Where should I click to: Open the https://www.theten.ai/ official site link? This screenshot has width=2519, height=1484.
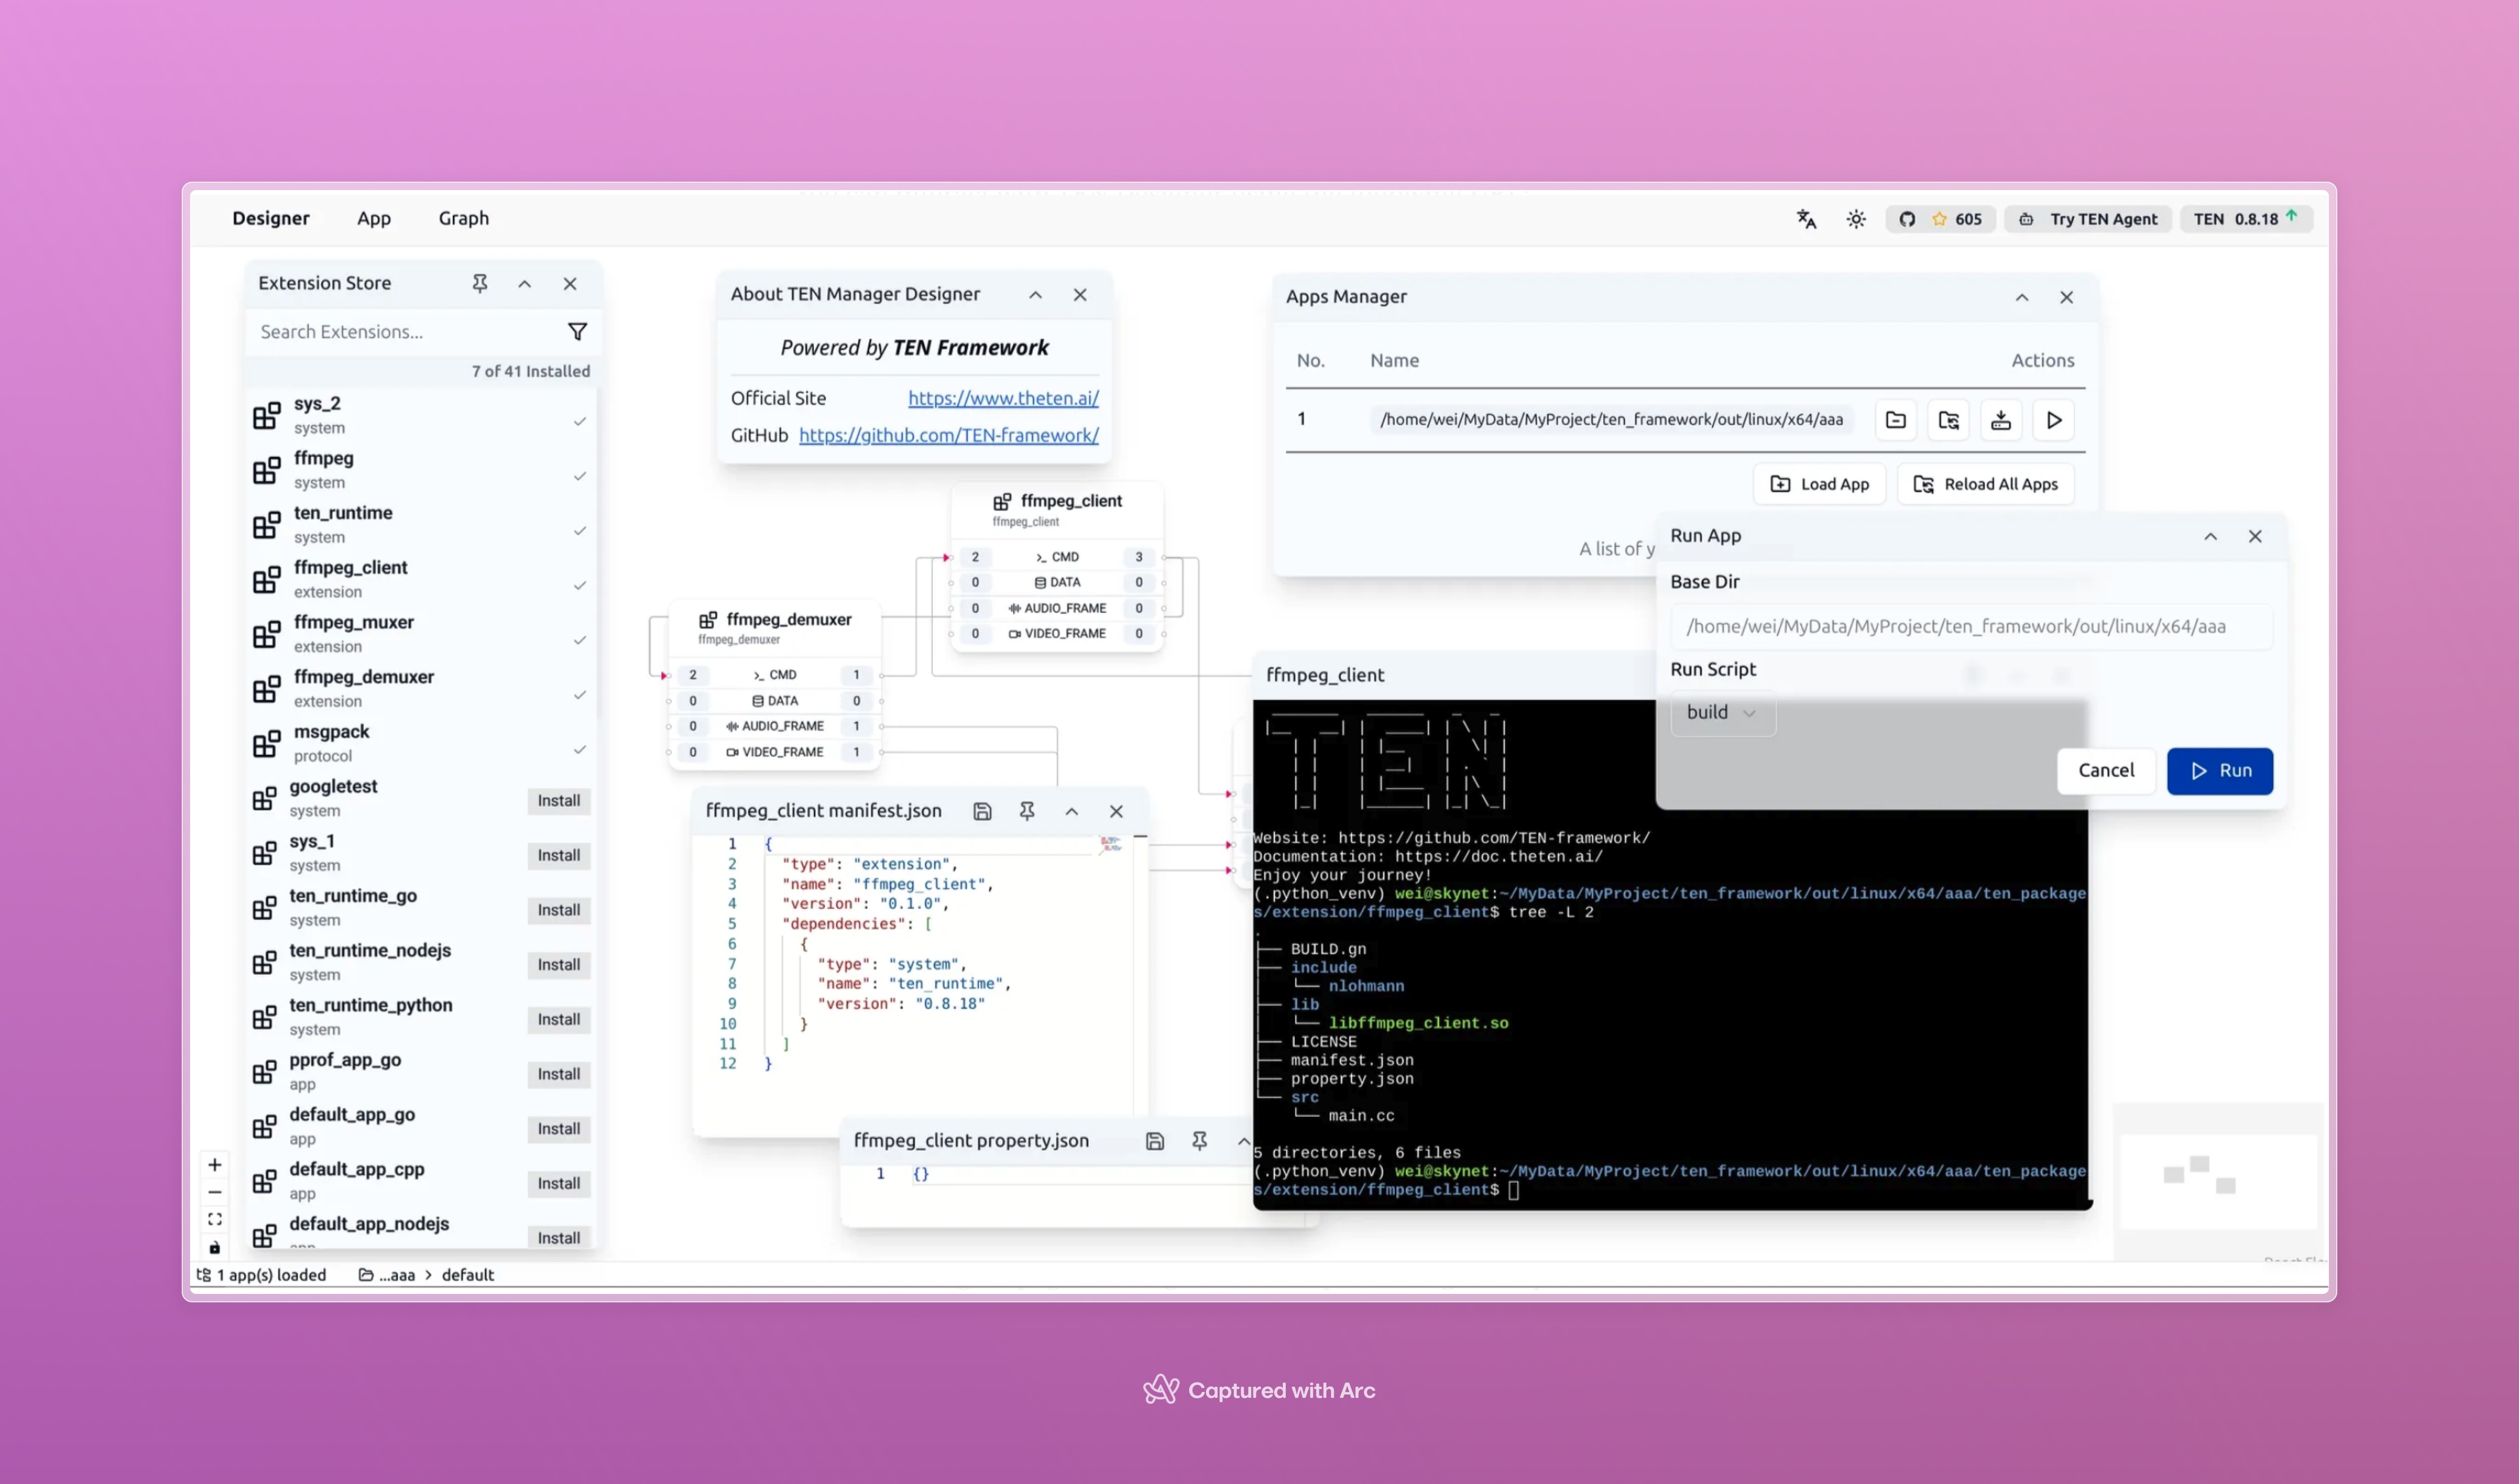point(1003,398)
